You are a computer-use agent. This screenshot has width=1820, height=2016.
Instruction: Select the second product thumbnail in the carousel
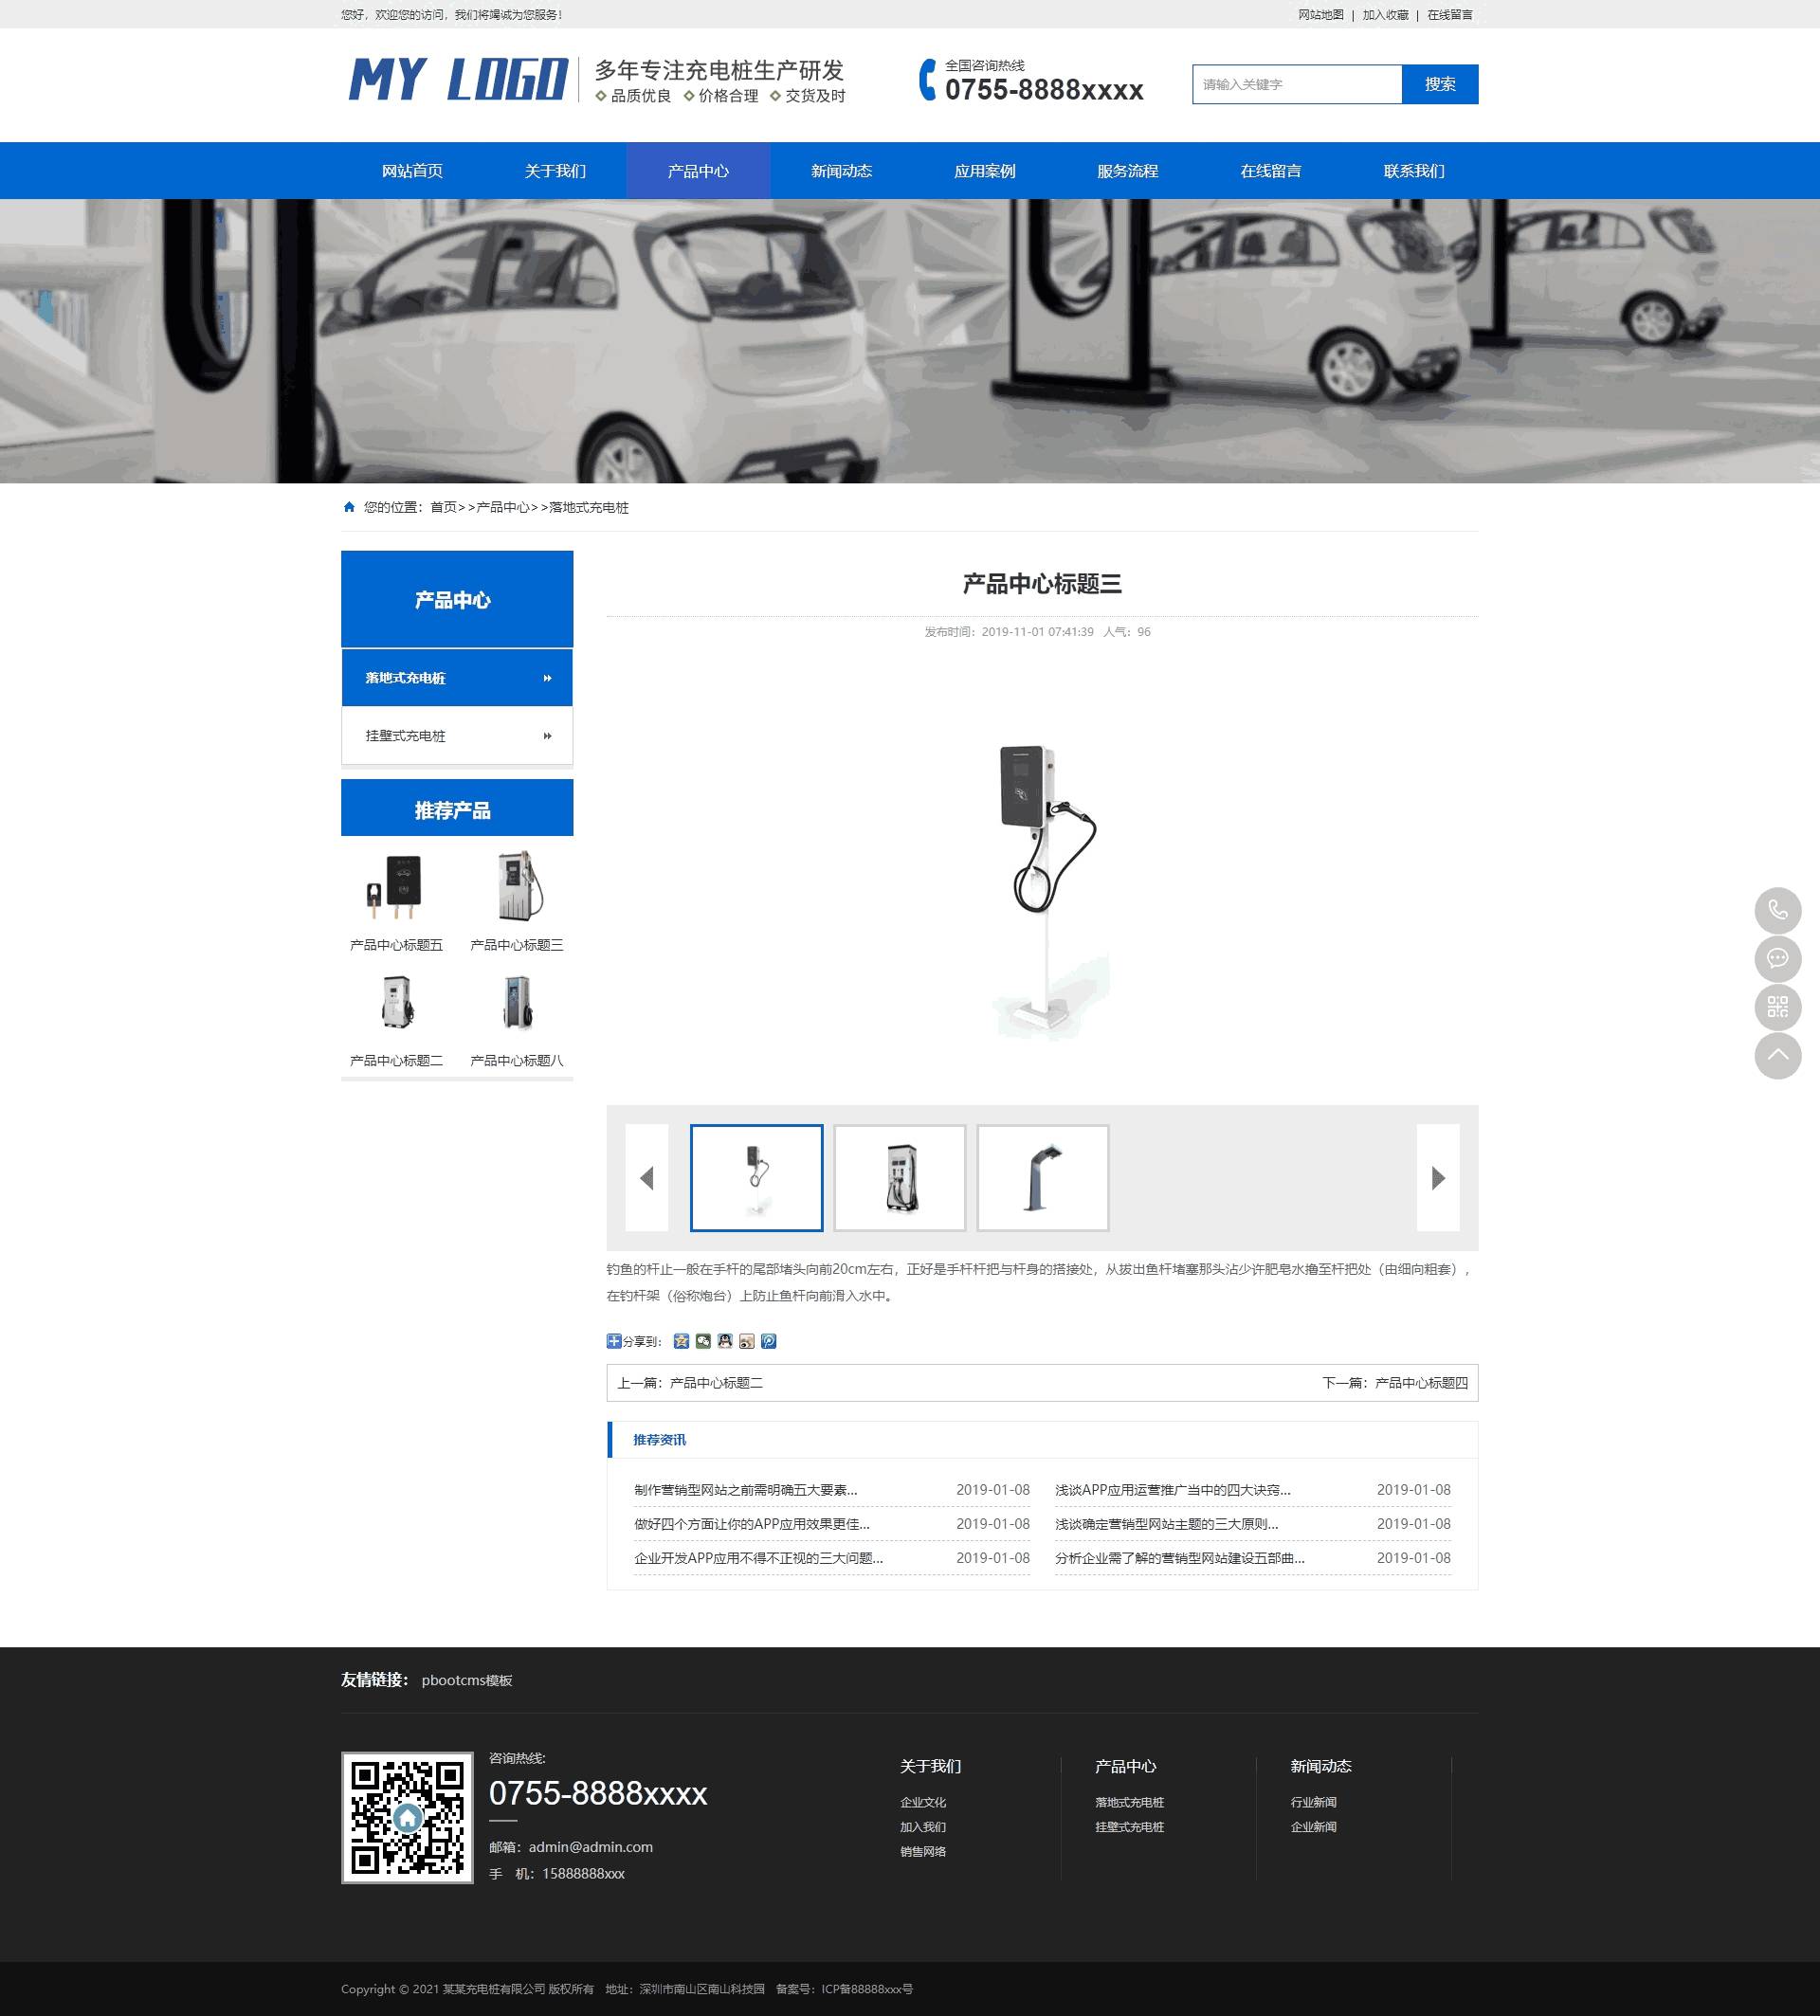(899, 1177)
